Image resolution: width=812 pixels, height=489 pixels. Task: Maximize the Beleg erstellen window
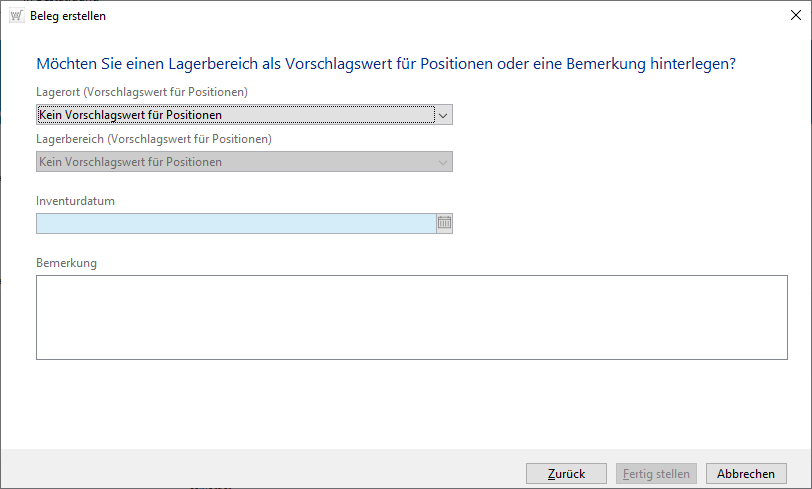click(x=750, y=16)
